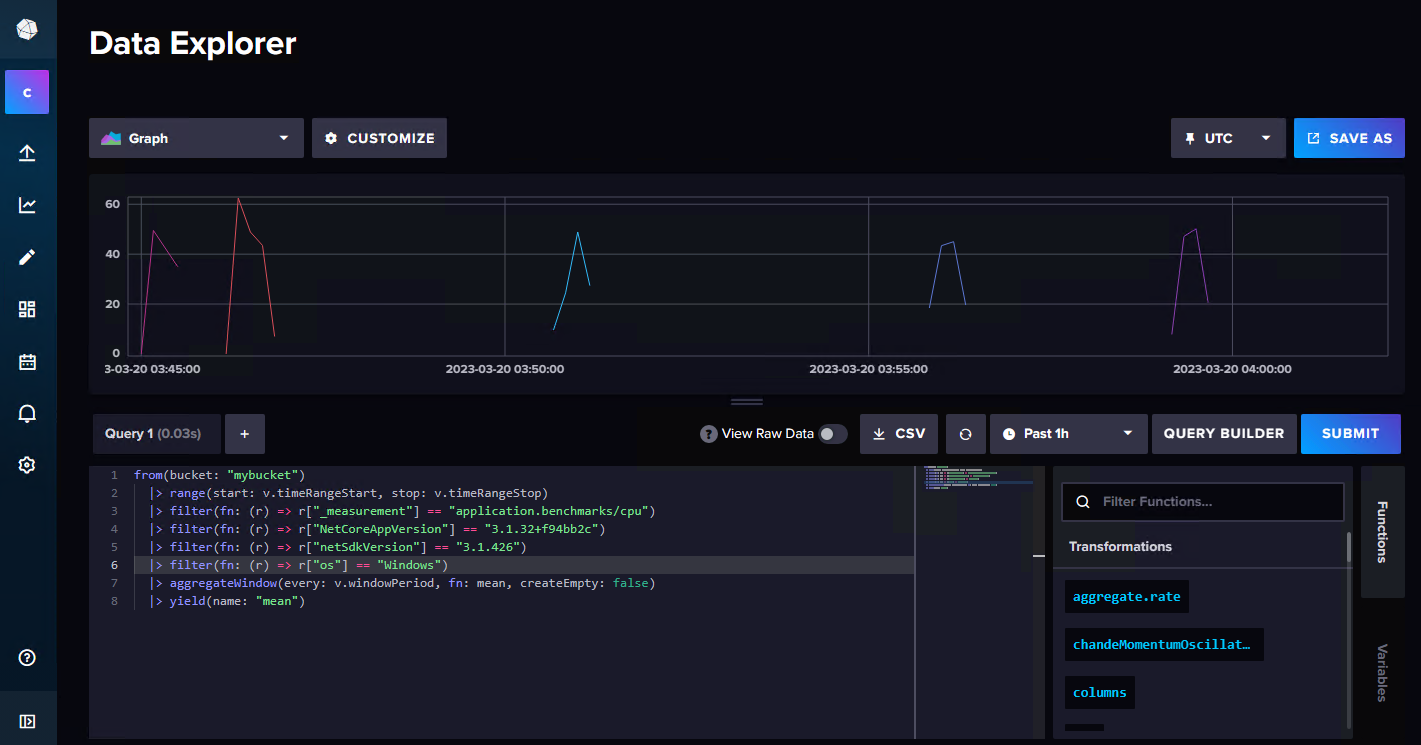Click the aggregateWindow line of code
The width and height of the screenshot is (1421, 745).
(402, 583)
